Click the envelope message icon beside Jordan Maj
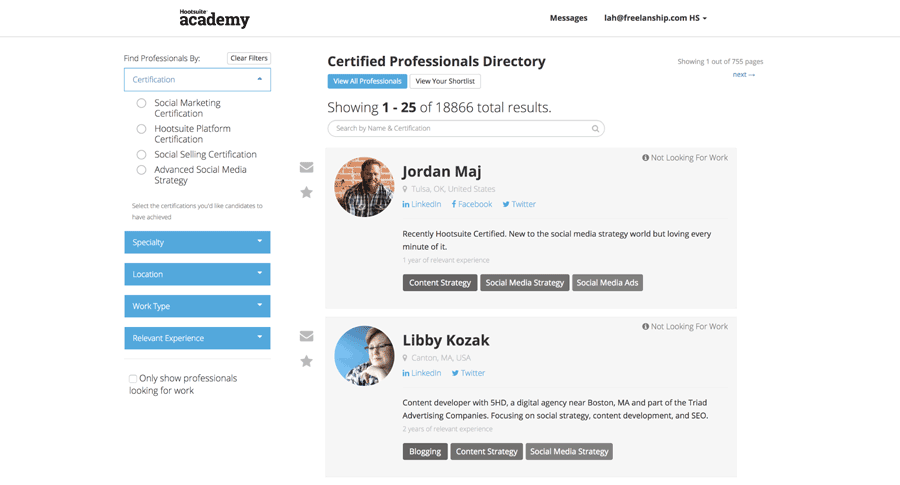Screen dimensions: 900x485 click(307, 167)
